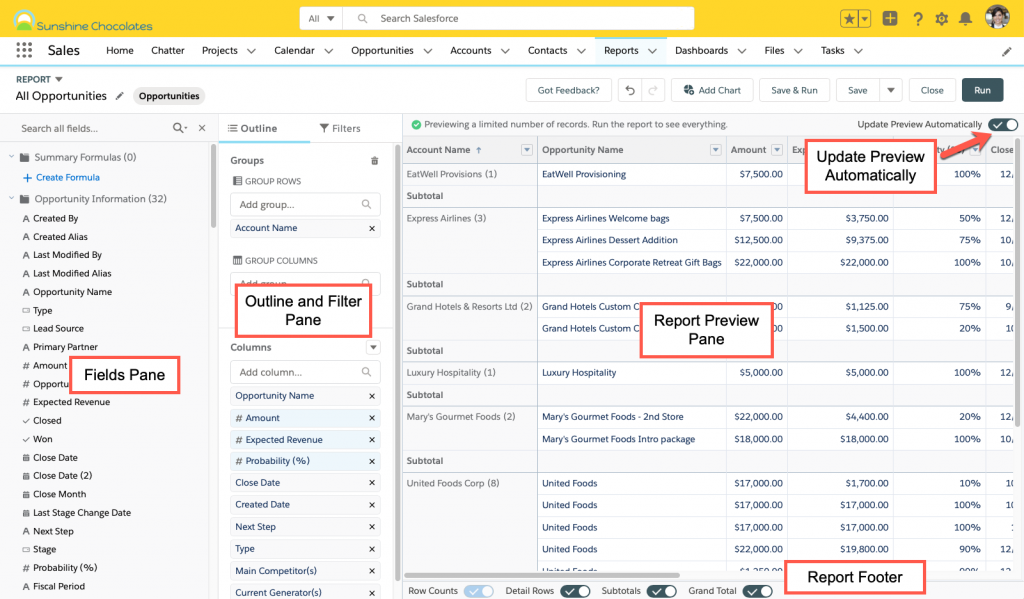Click the fields search magnifier icon
Screen dimensions: 1024x599
[179, 128]
